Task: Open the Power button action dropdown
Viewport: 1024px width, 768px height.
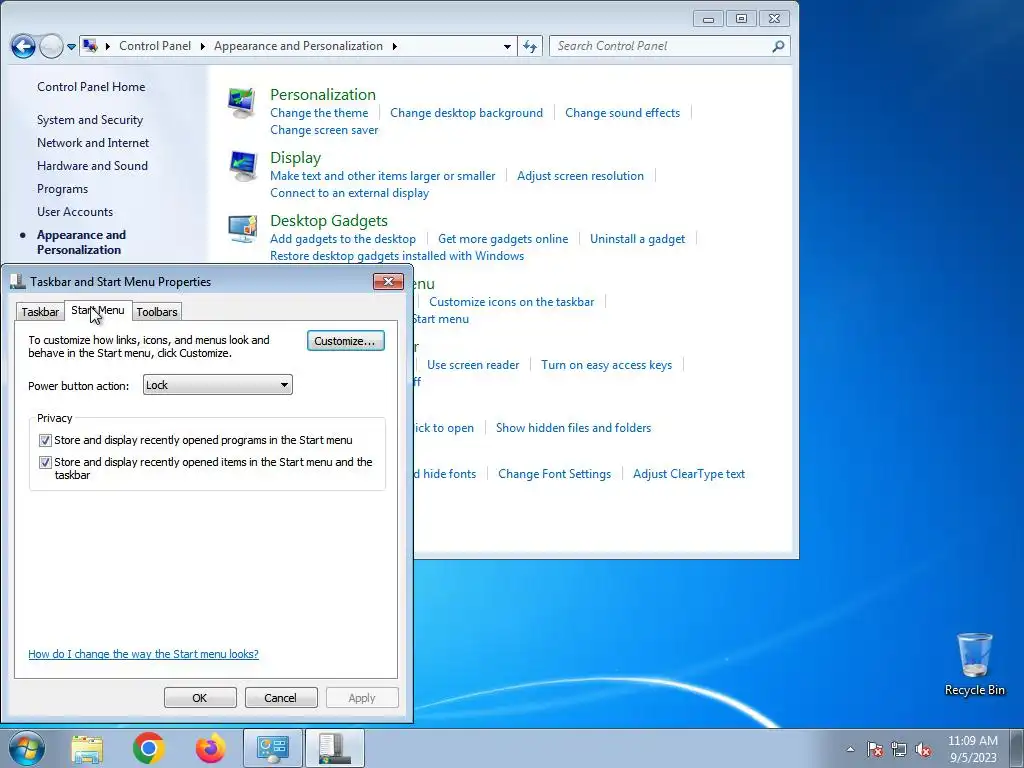Action: [217, 385]
